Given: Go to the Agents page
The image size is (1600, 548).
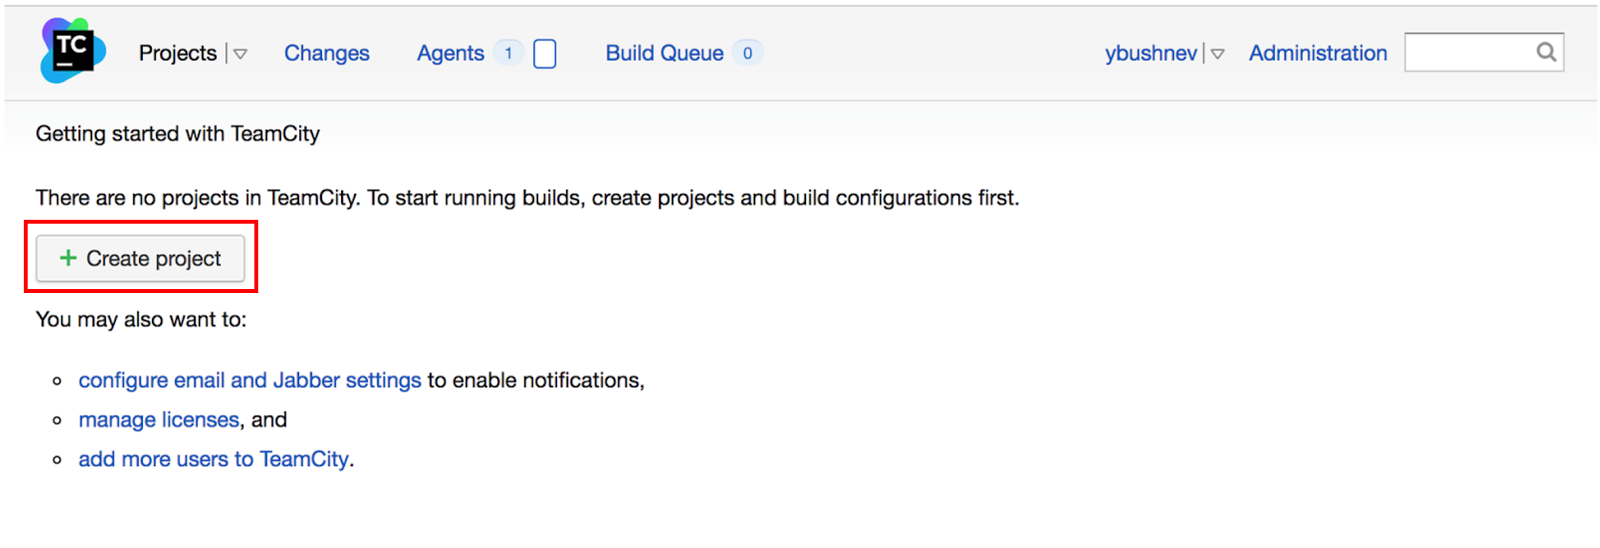Looking at the screenshot, I should (x=450, y=53).
